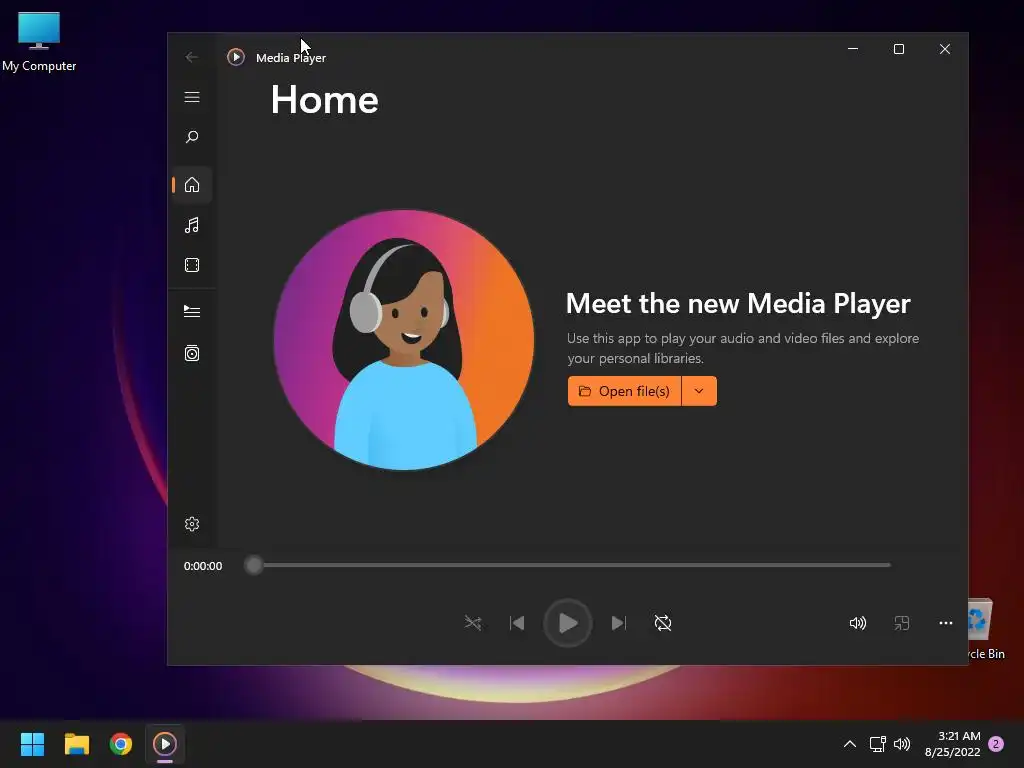Open Media Player settings gear
Viewport: 1024px width, 768px height.
[x=191, y=524]
